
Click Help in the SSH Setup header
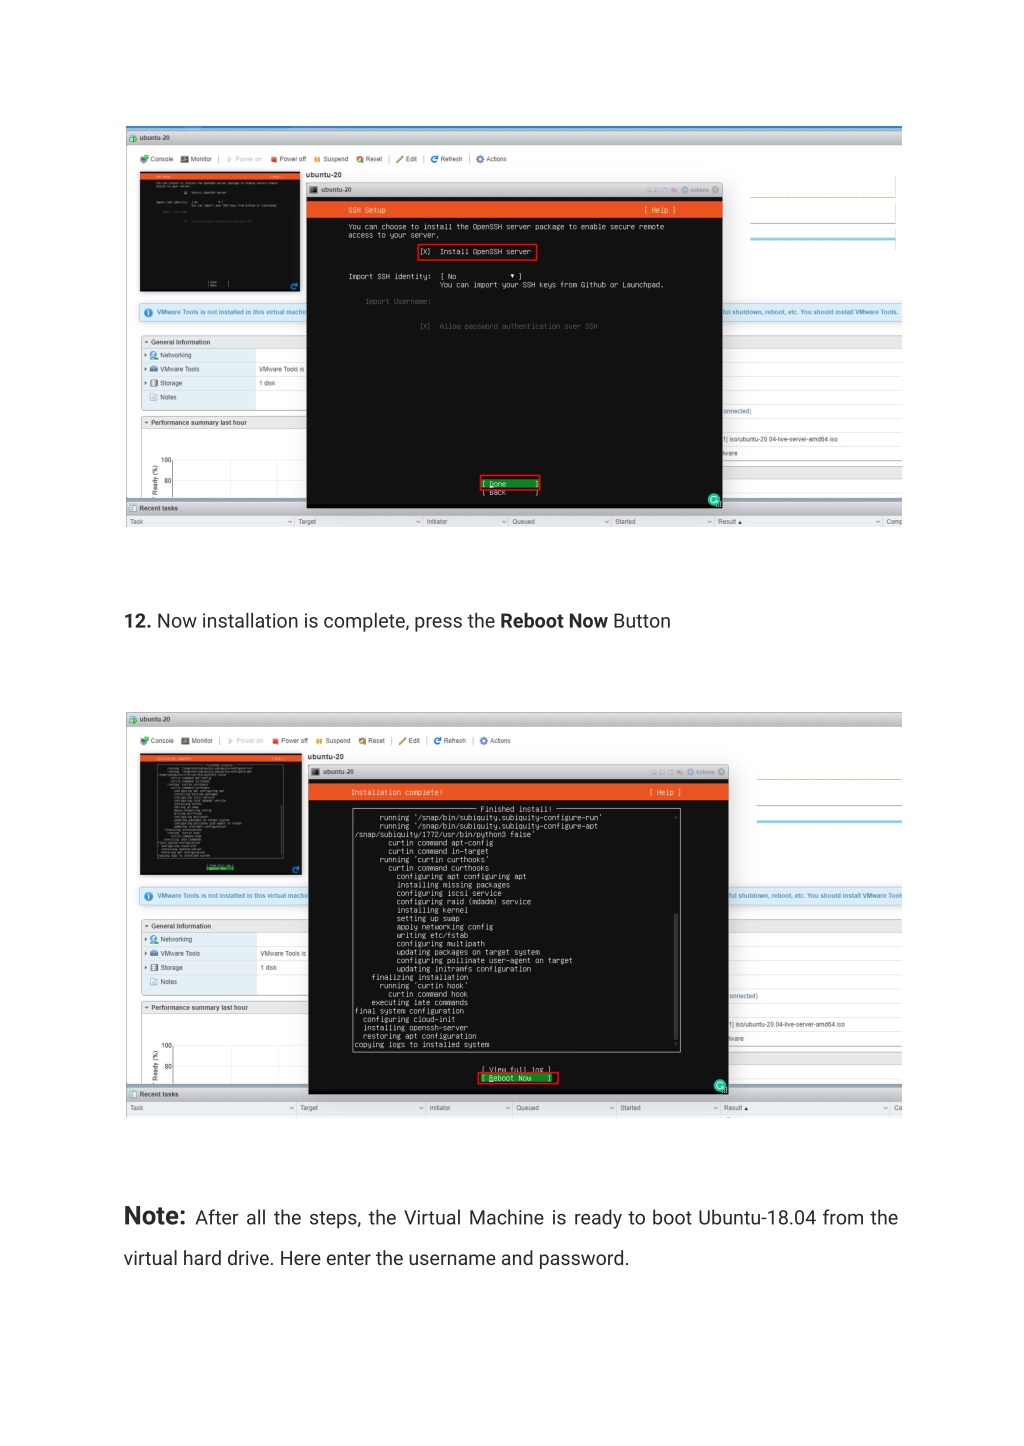660,210
